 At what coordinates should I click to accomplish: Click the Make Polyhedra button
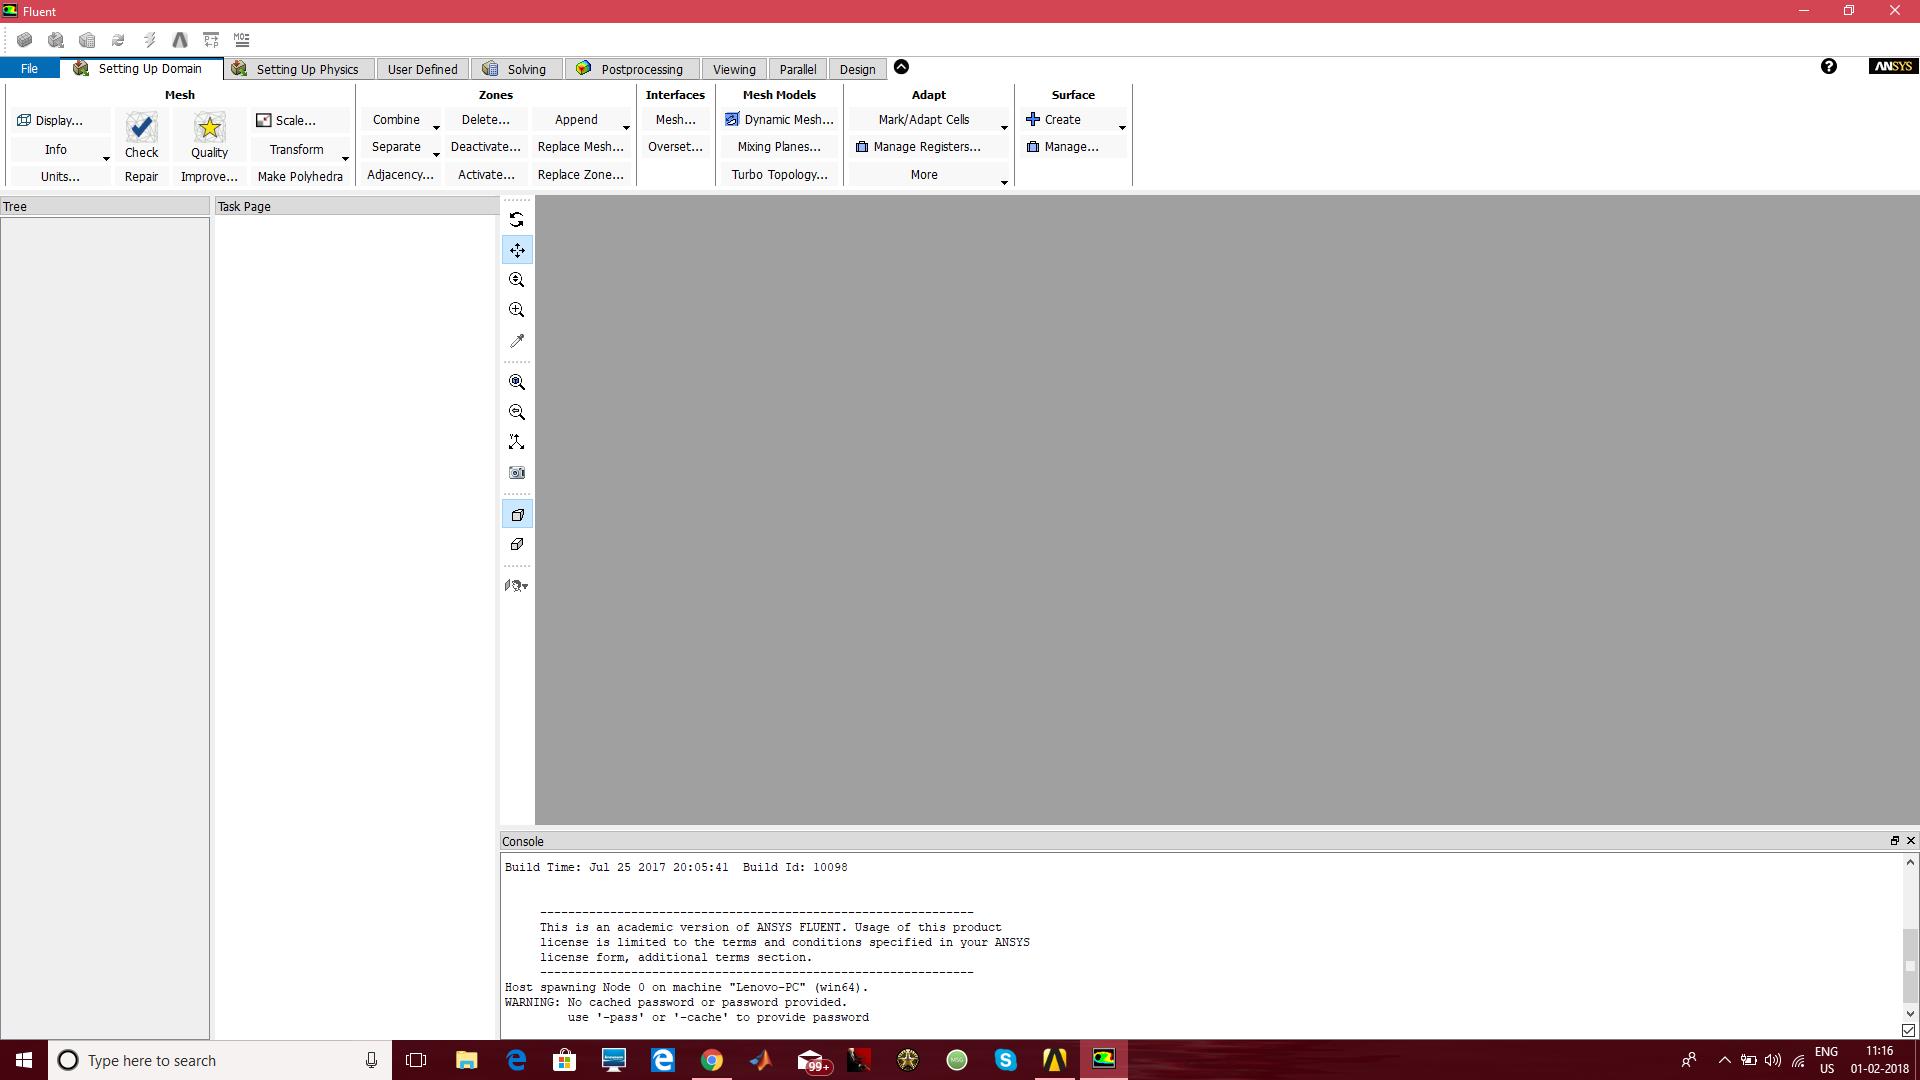click(x=300, y=176)
